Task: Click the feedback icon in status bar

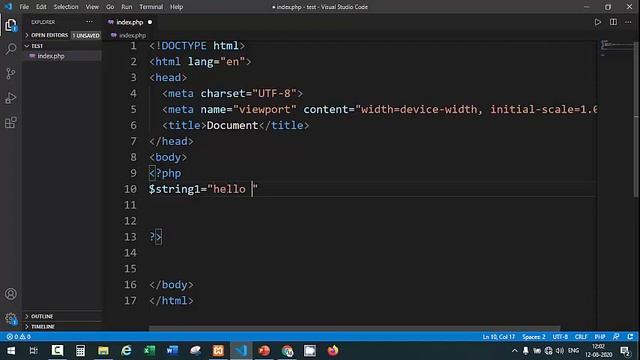Action: [x=616, y=337]
